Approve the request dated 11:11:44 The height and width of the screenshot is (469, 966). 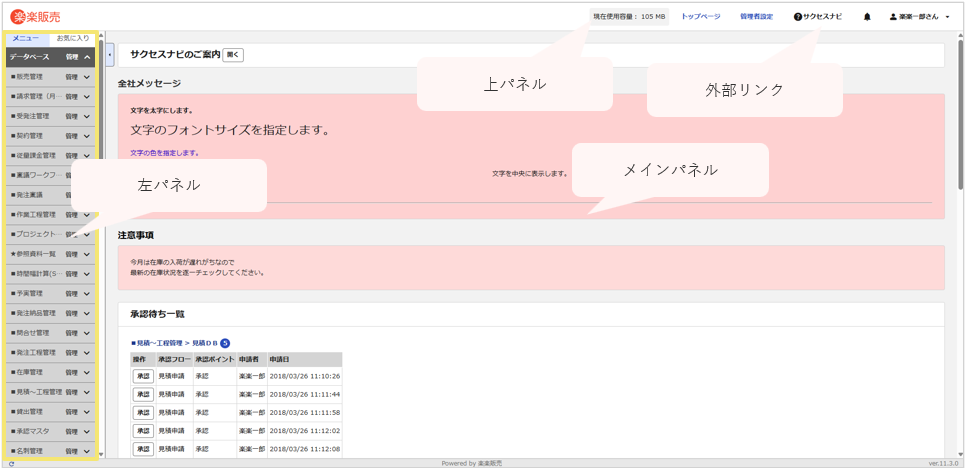point(143,394)
